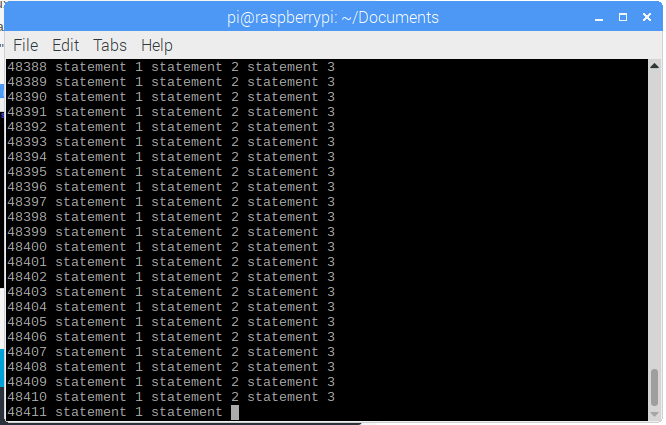Click line number 48403

[x=27, y=292]
